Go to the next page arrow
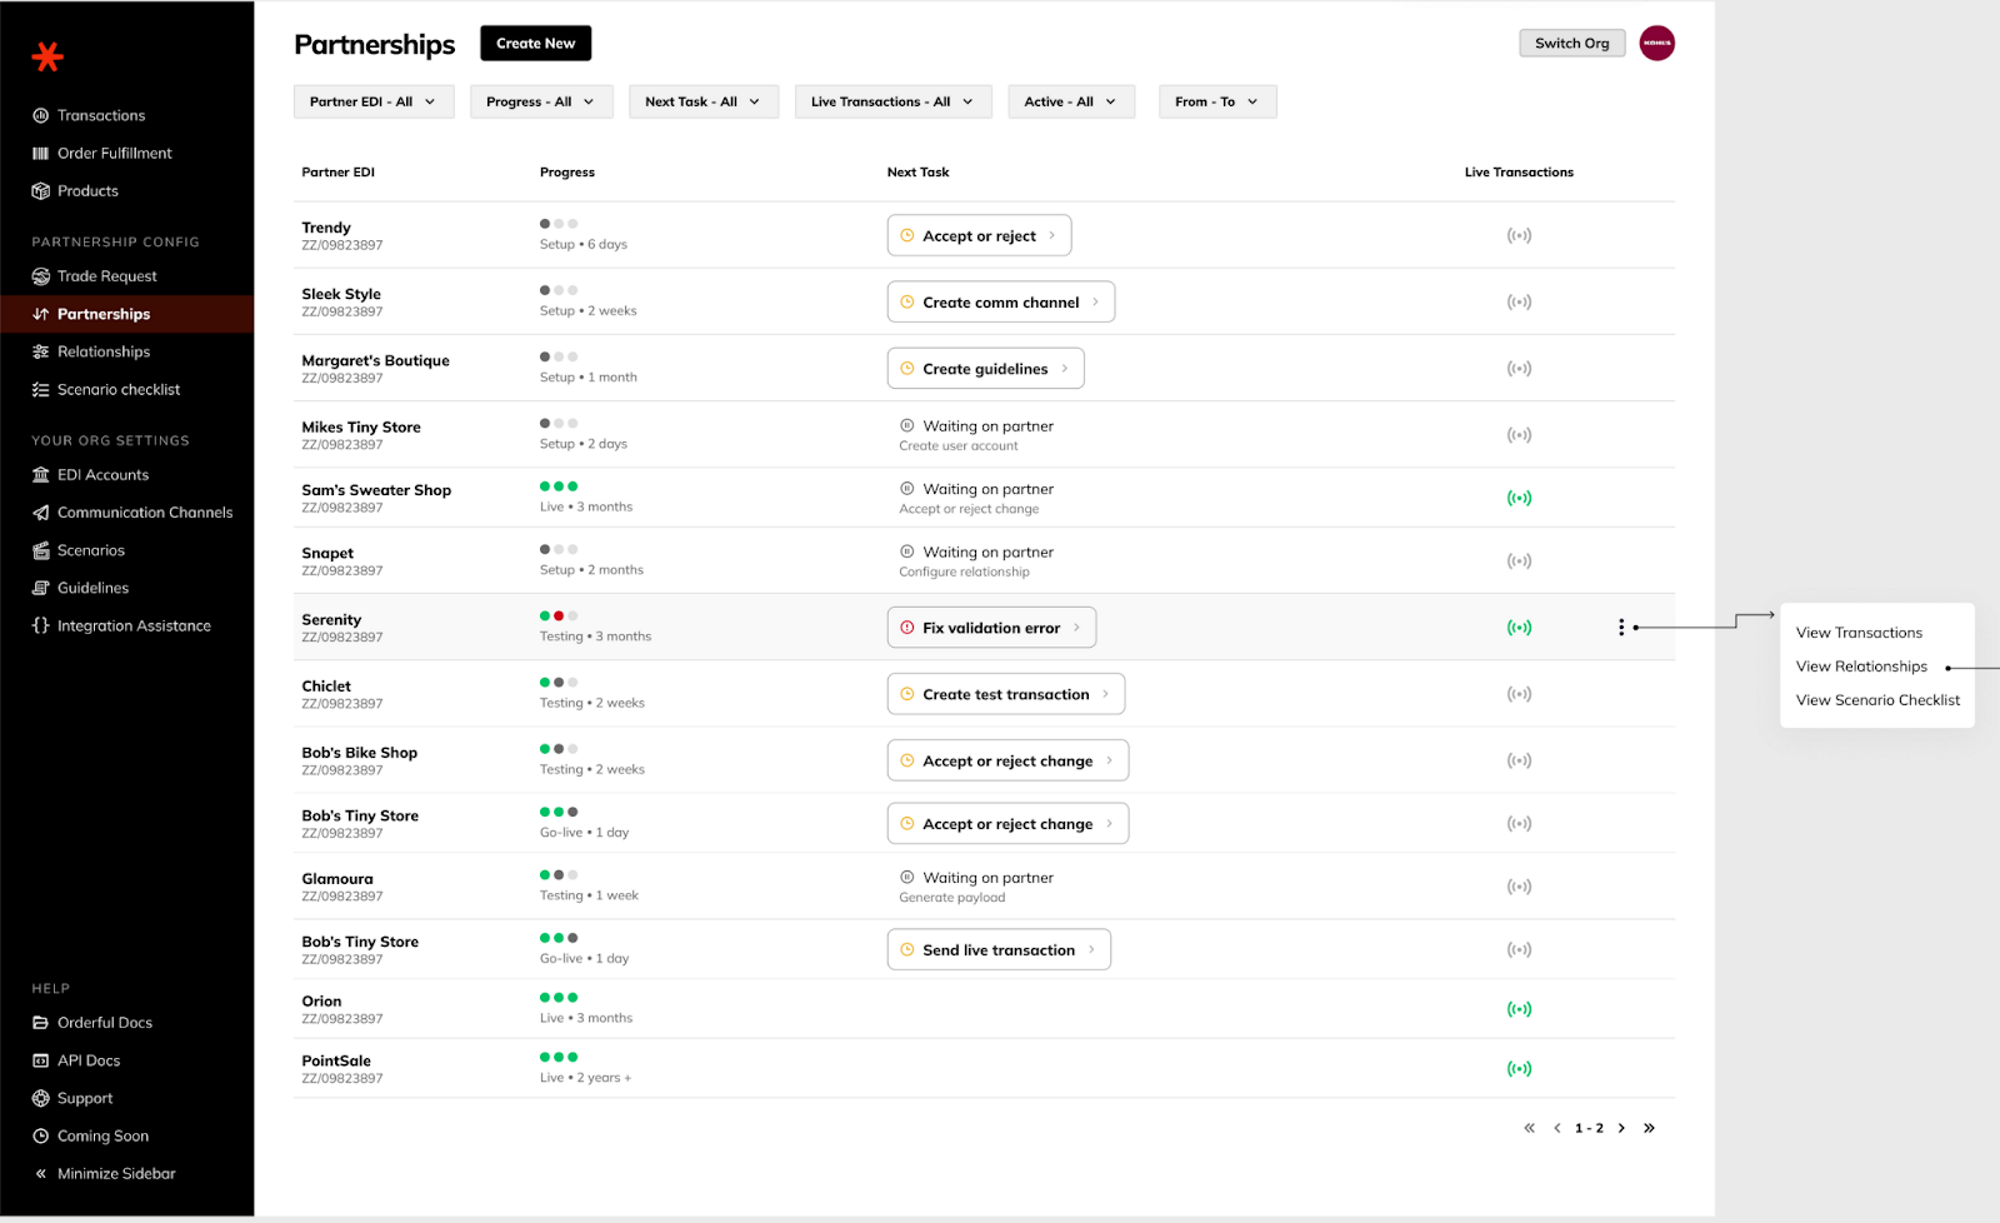The height and width of the screenshot is (1223, 2000). (x=1621, y=1128)
